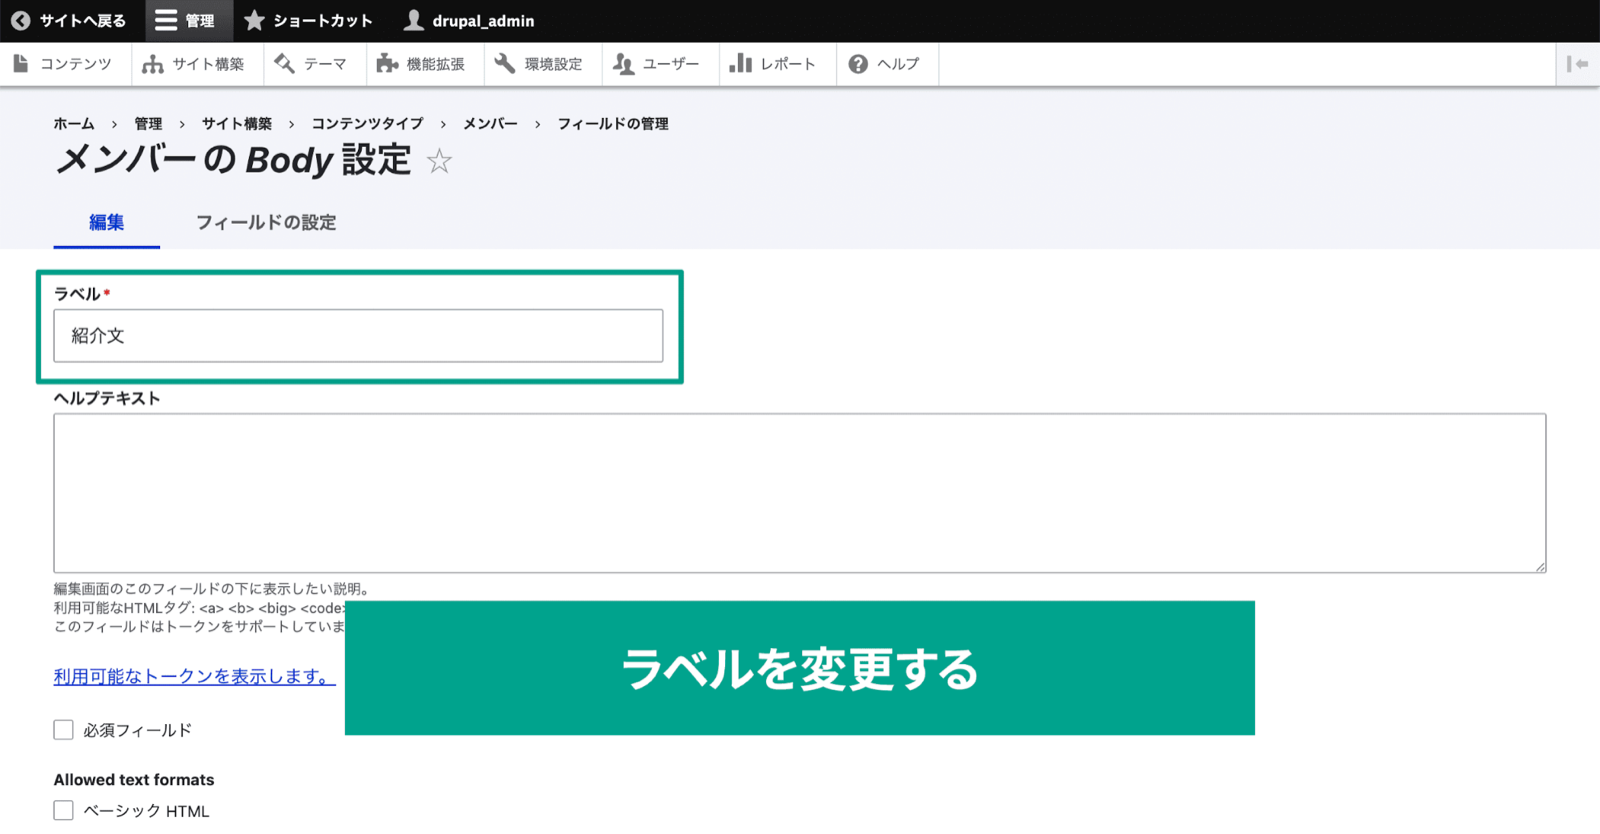This screenshot has height=834, width=1600.
Task: Click the toolbar orientation toggle icon
Action: tap(1577, 64)
